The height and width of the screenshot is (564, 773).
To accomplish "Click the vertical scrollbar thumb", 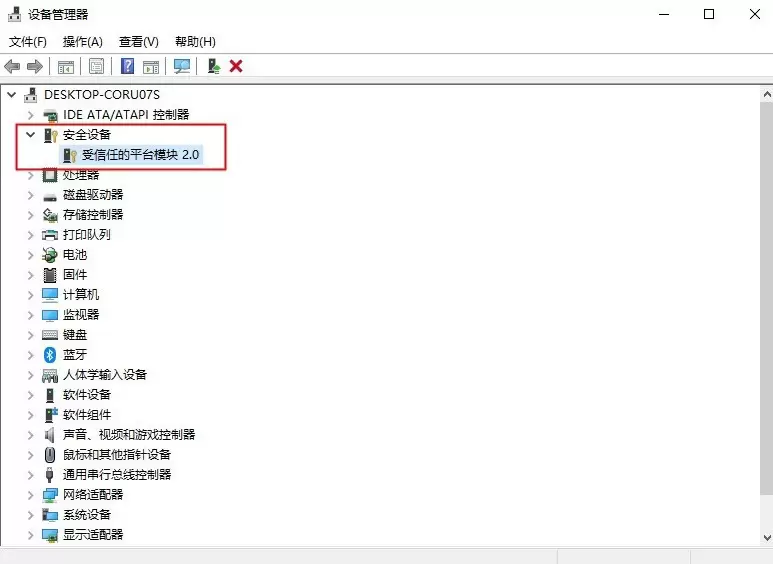I will click(x=767, y=298).
